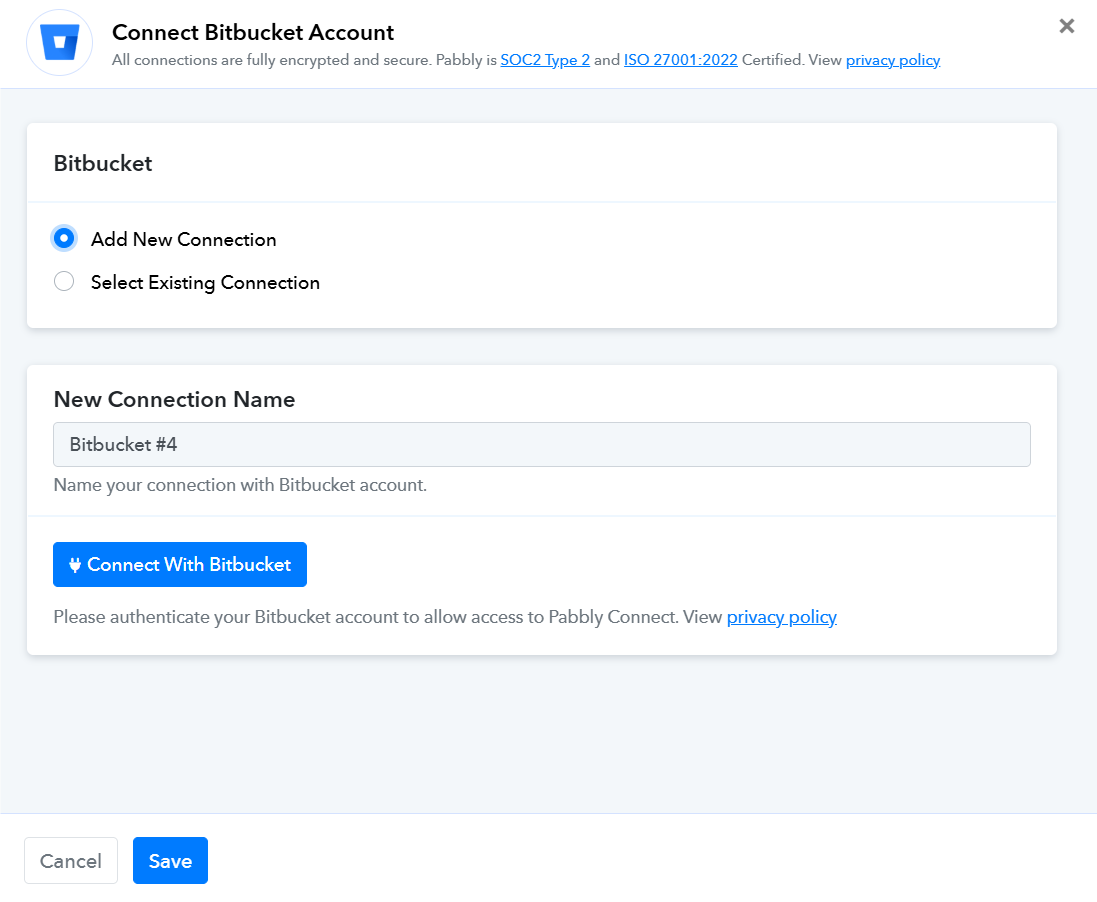This screenshot has width=1097, height=902.
Task: Open privacy policy link below the Connect button
Action: point(781,617)
